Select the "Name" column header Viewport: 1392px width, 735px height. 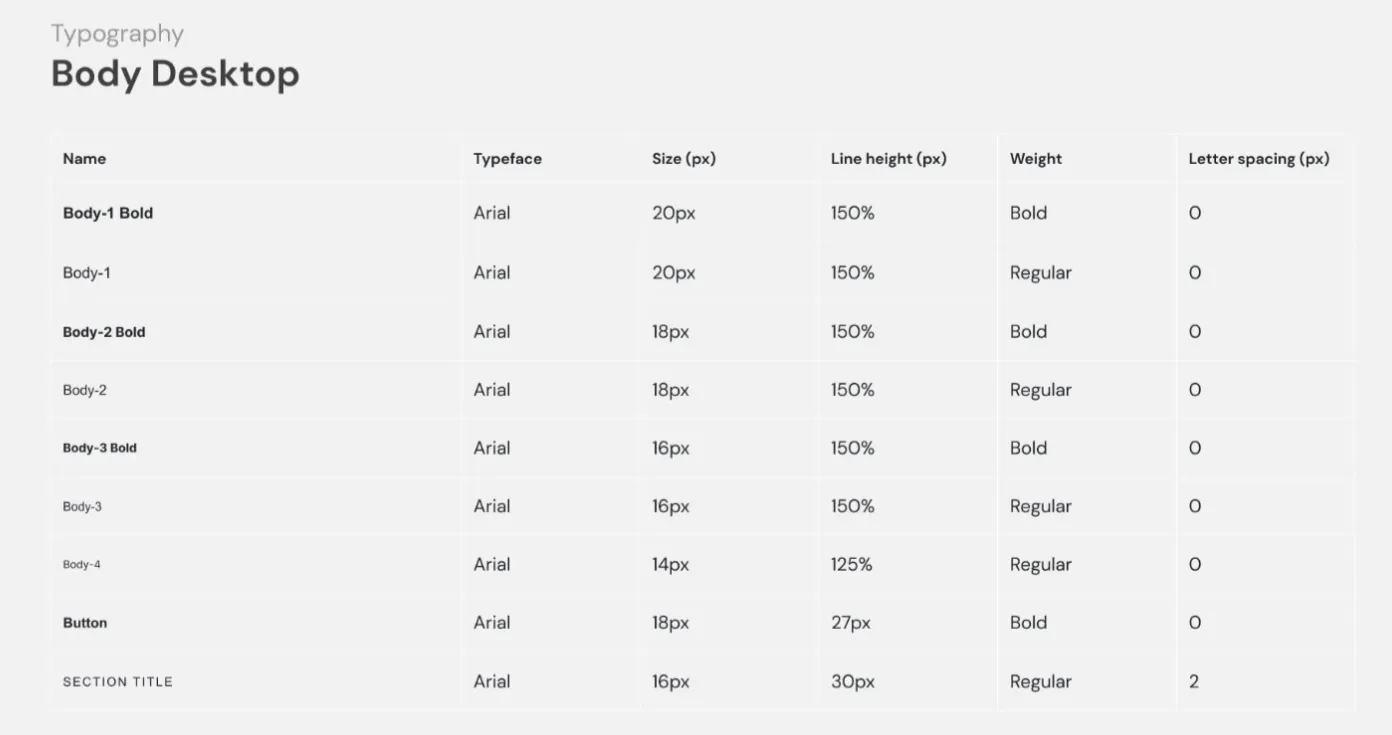84,159
